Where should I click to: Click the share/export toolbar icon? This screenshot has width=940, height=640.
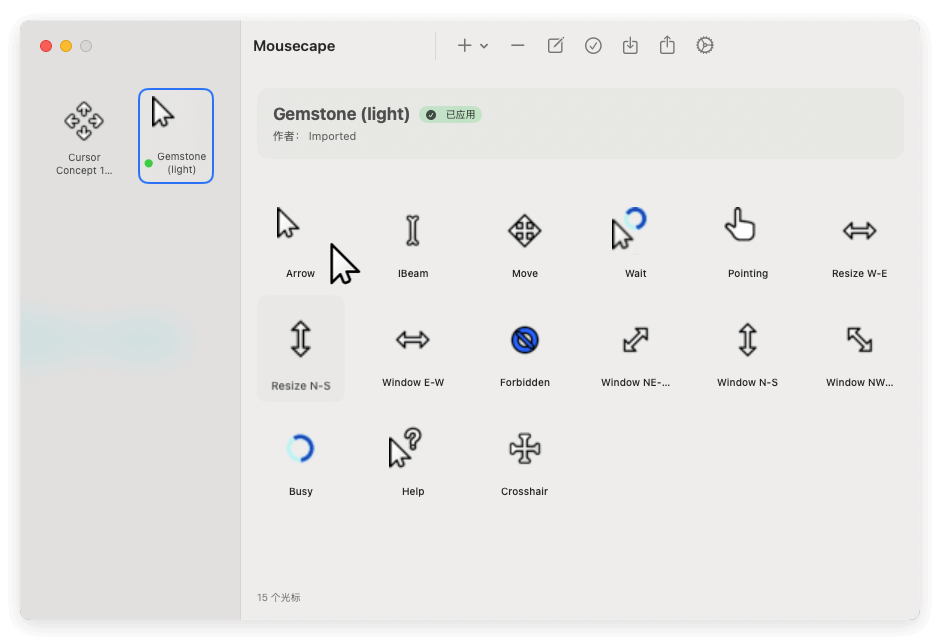click(667, 46)
